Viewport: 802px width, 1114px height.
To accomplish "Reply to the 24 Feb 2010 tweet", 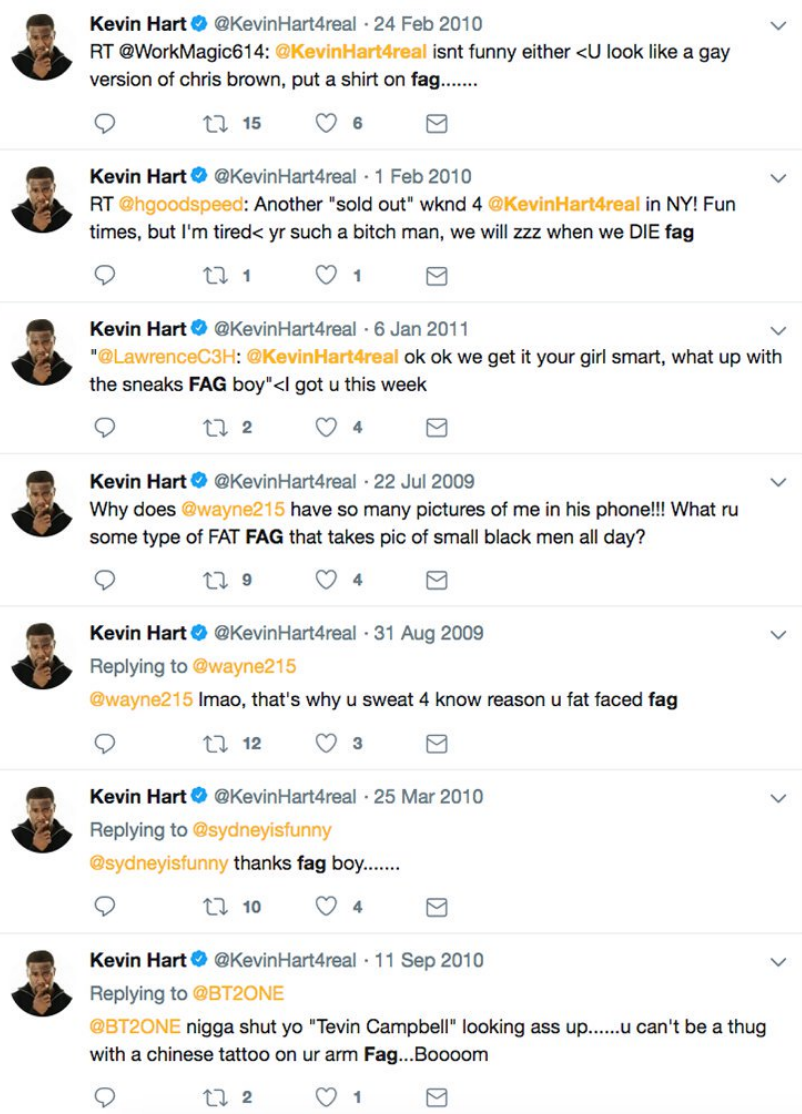I will (x=104, y=124).
